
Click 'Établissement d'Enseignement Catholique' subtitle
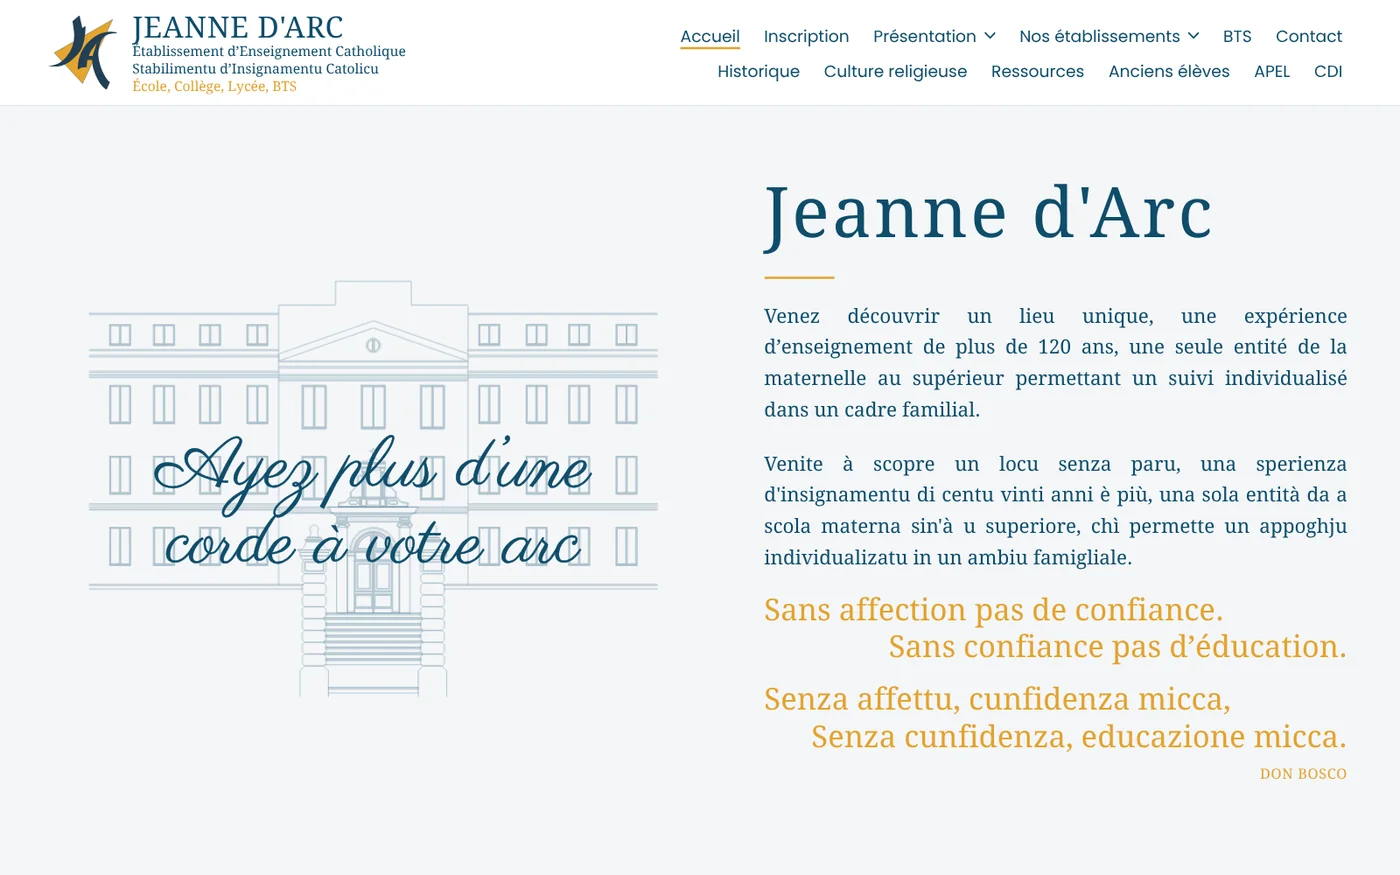click(269, 51)
